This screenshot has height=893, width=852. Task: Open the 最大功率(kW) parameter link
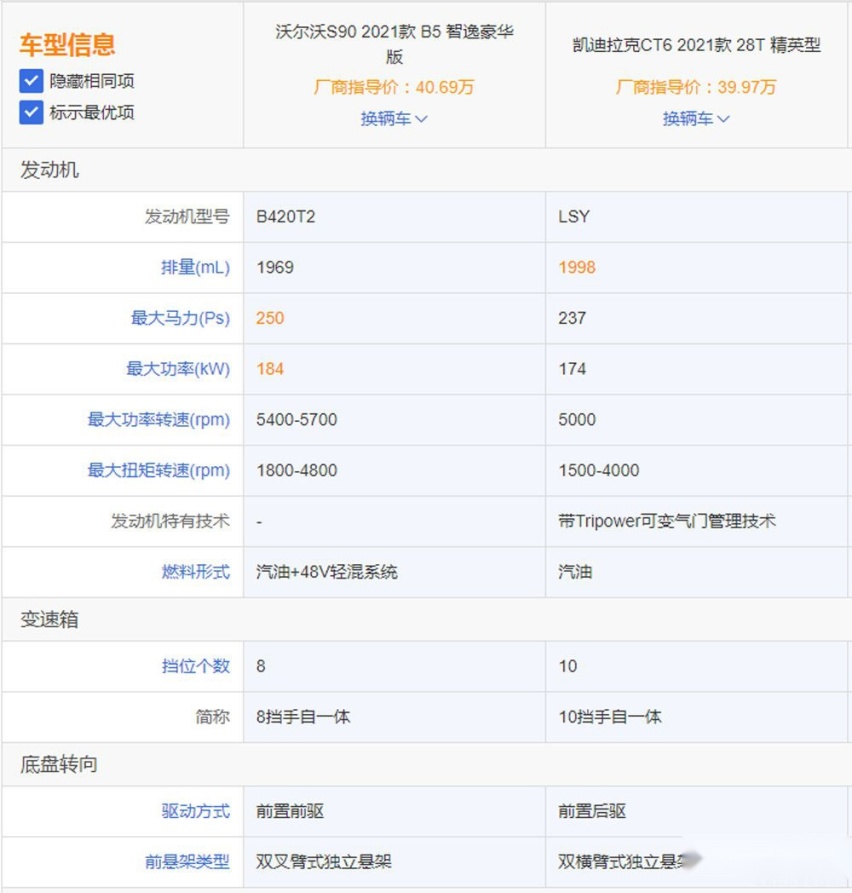tap(178, 368)
